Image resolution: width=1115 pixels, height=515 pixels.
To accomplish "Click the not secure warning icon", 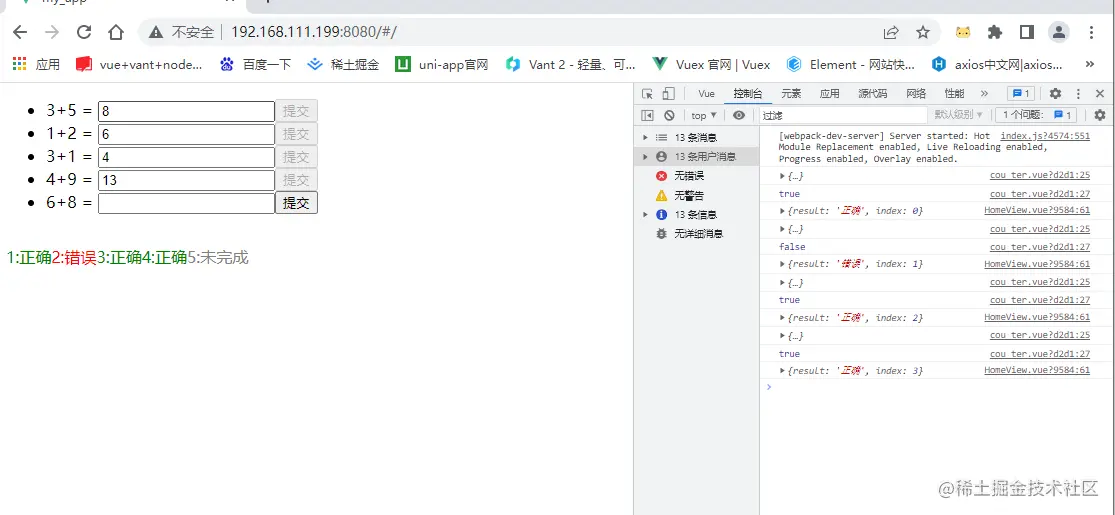I will 156,32.
